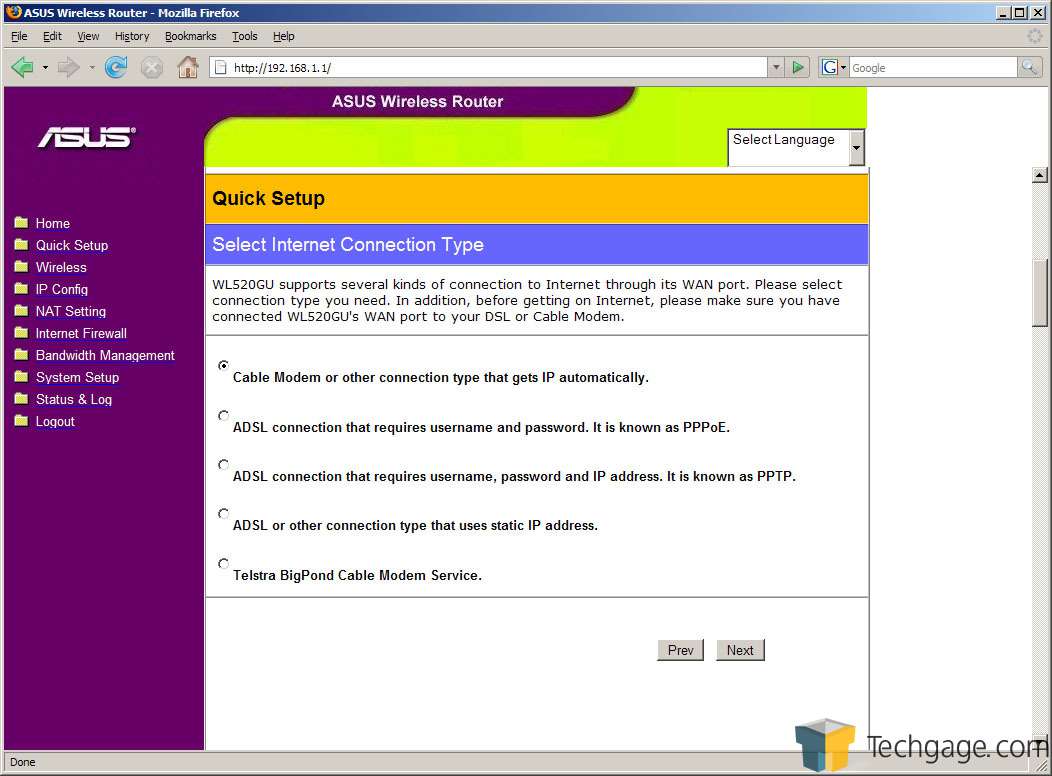Click the Firefox activity throbber icon
The image size is (1052, 776).
[1035, 36]
